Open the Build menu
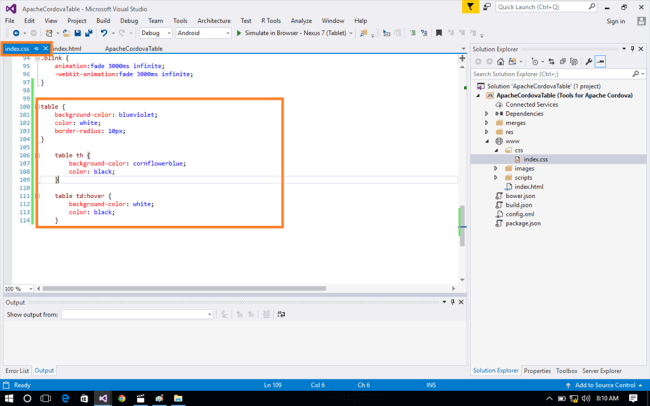This screenshot has width=650, height=406. click(x=103, y=20)
